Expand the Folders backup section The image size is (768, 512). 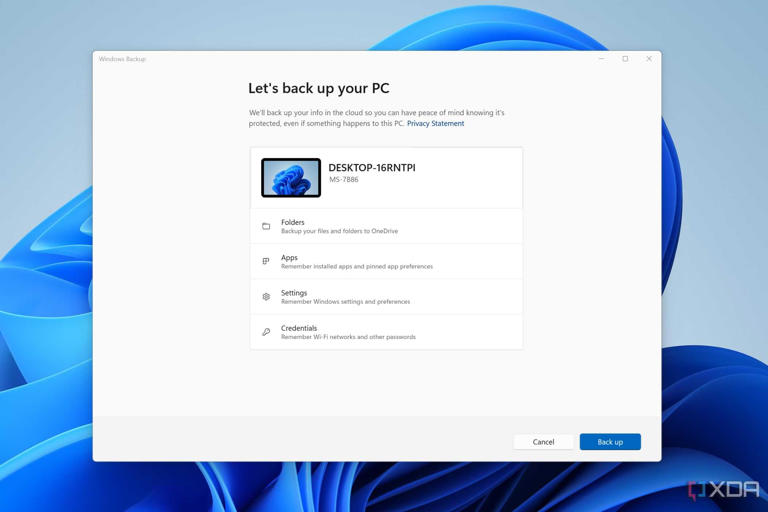point(386,226)
